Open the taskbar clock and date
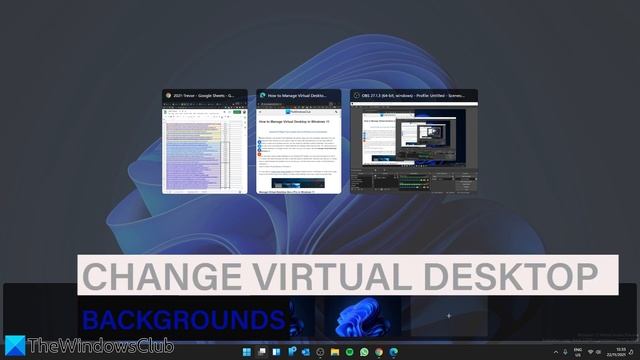This screenshot has width=640, height=360. 616,352
